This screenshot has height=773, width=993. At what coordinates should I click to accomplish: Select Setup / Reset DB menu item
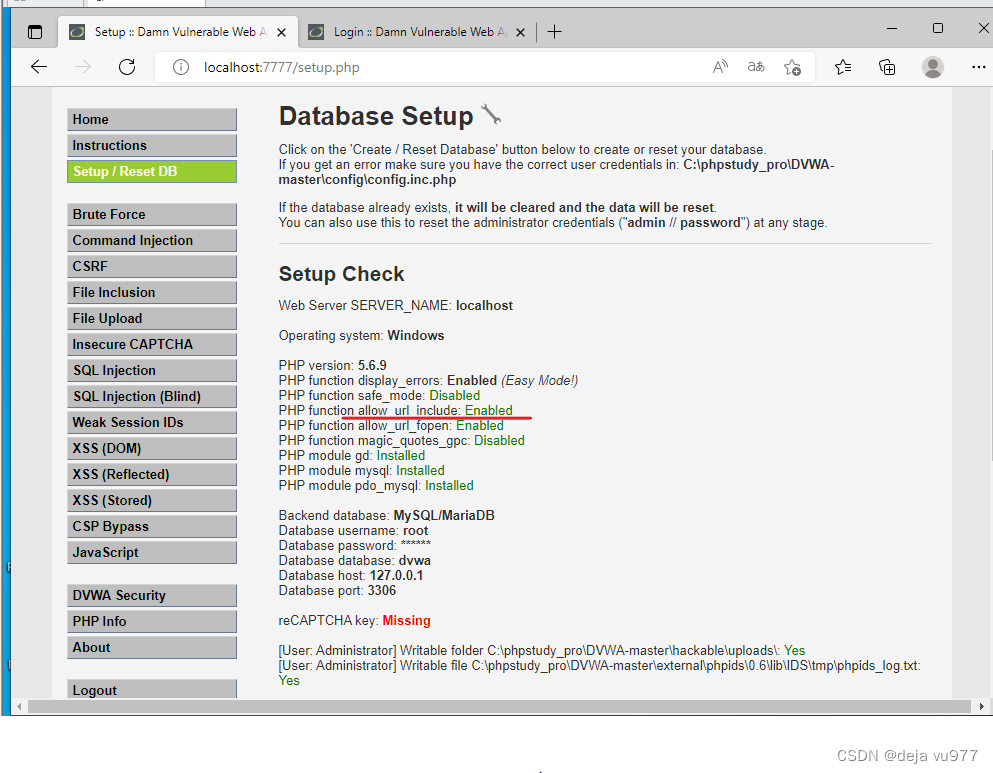coord(152,172)
